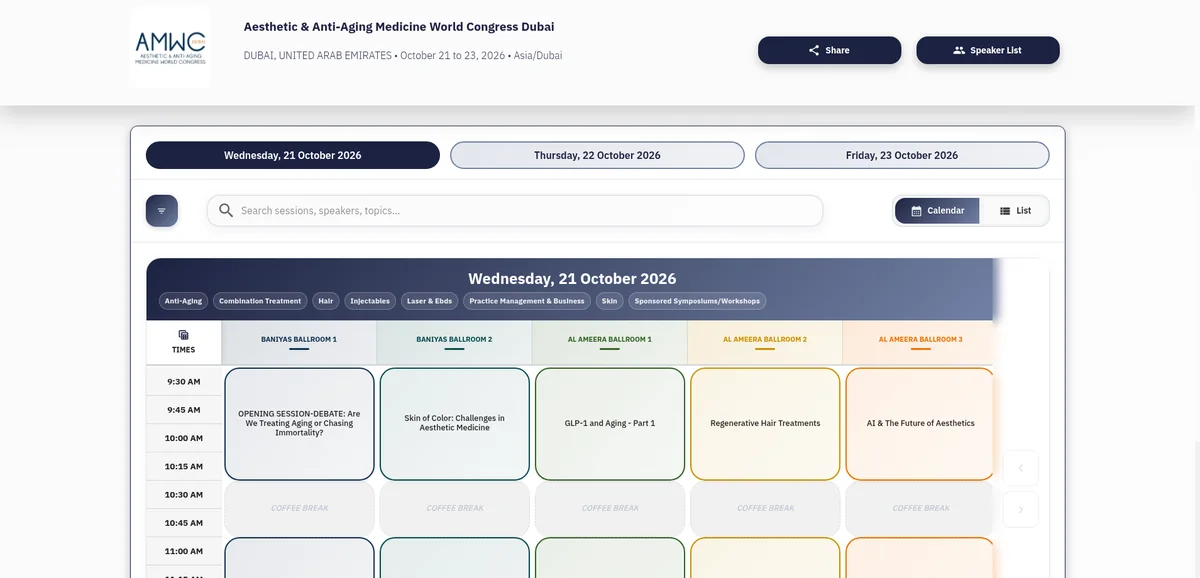
Task: Click the Share button
Action: coord(829,50)
